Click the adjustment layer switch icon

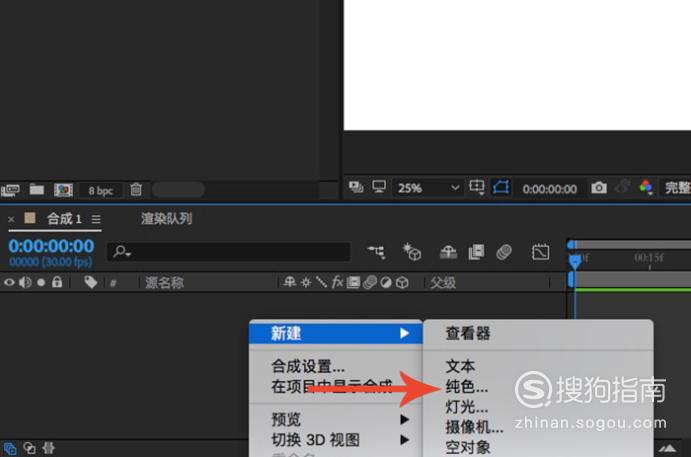point(386,282)
